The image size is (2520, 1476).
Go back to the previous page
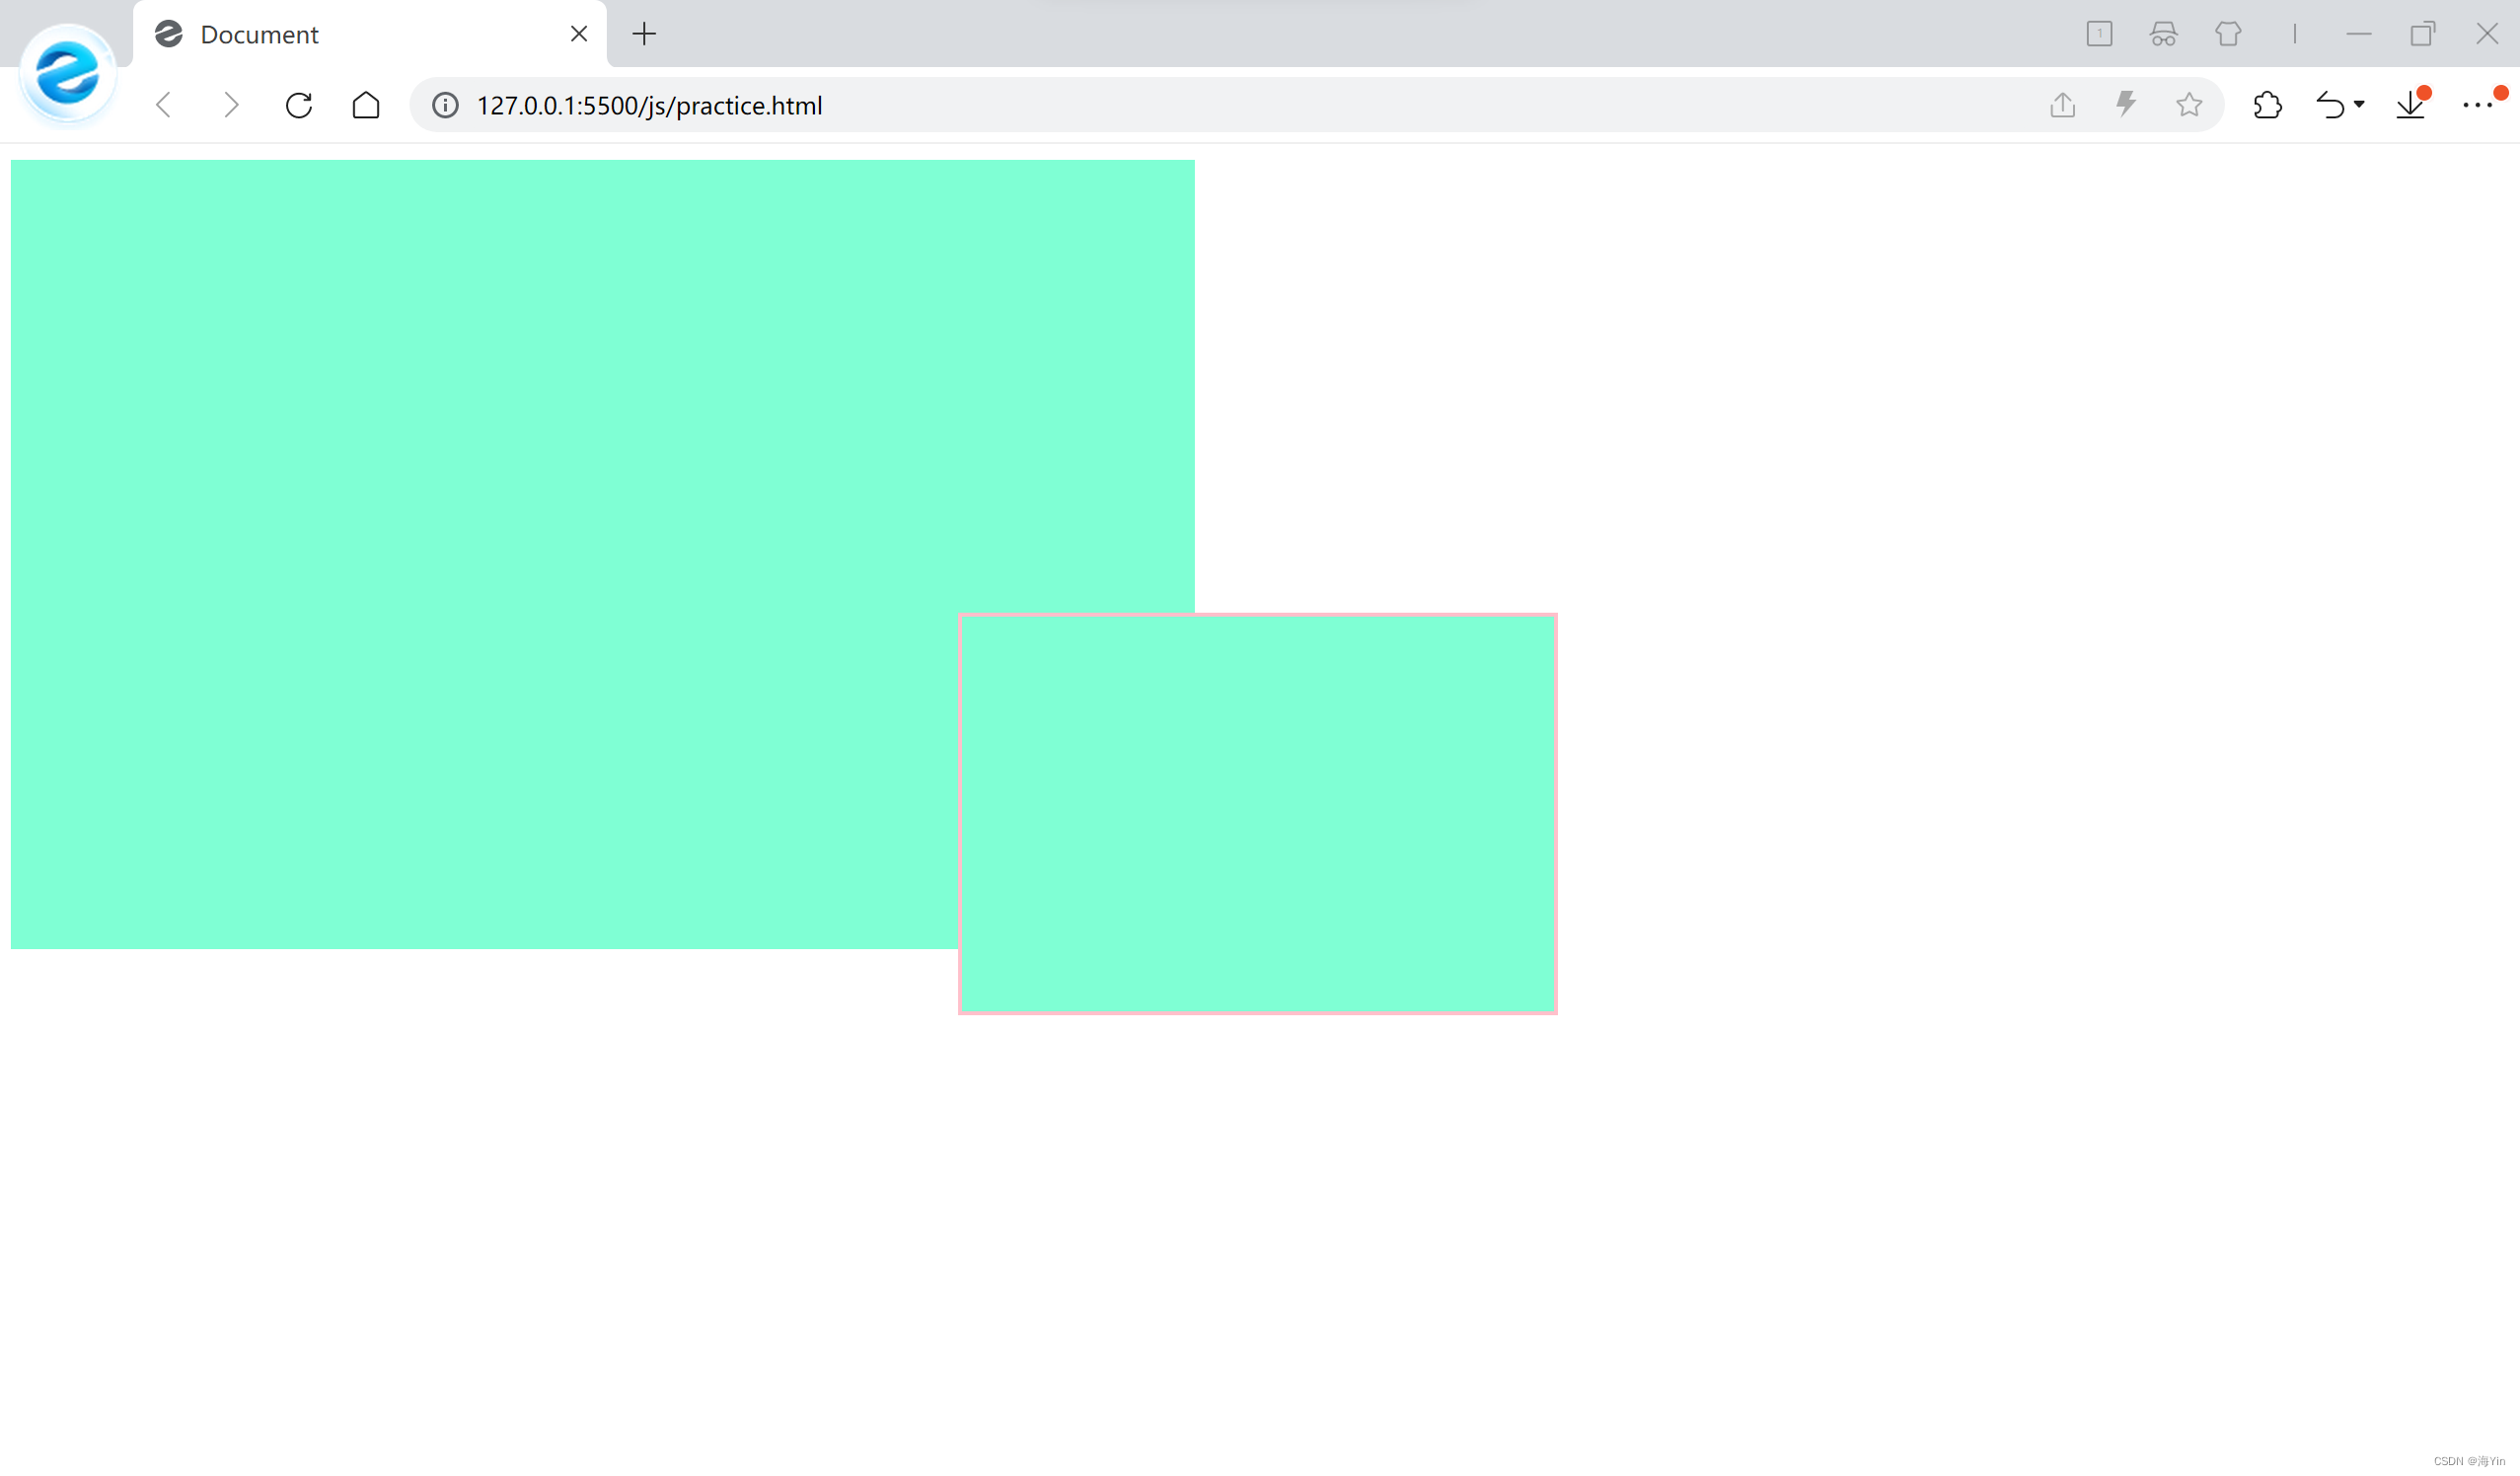(x=164, y=105)
